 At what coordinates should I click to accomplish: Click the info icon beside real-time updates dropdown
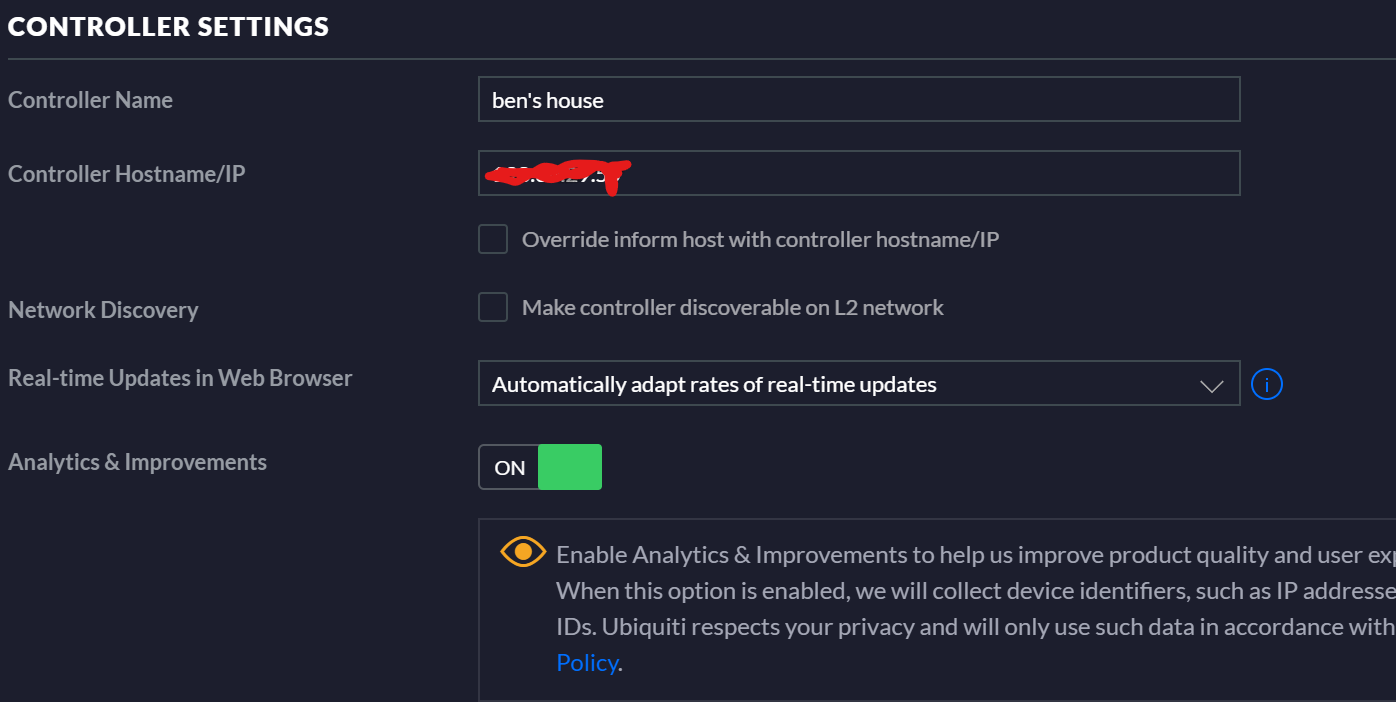coord(1267,384)
